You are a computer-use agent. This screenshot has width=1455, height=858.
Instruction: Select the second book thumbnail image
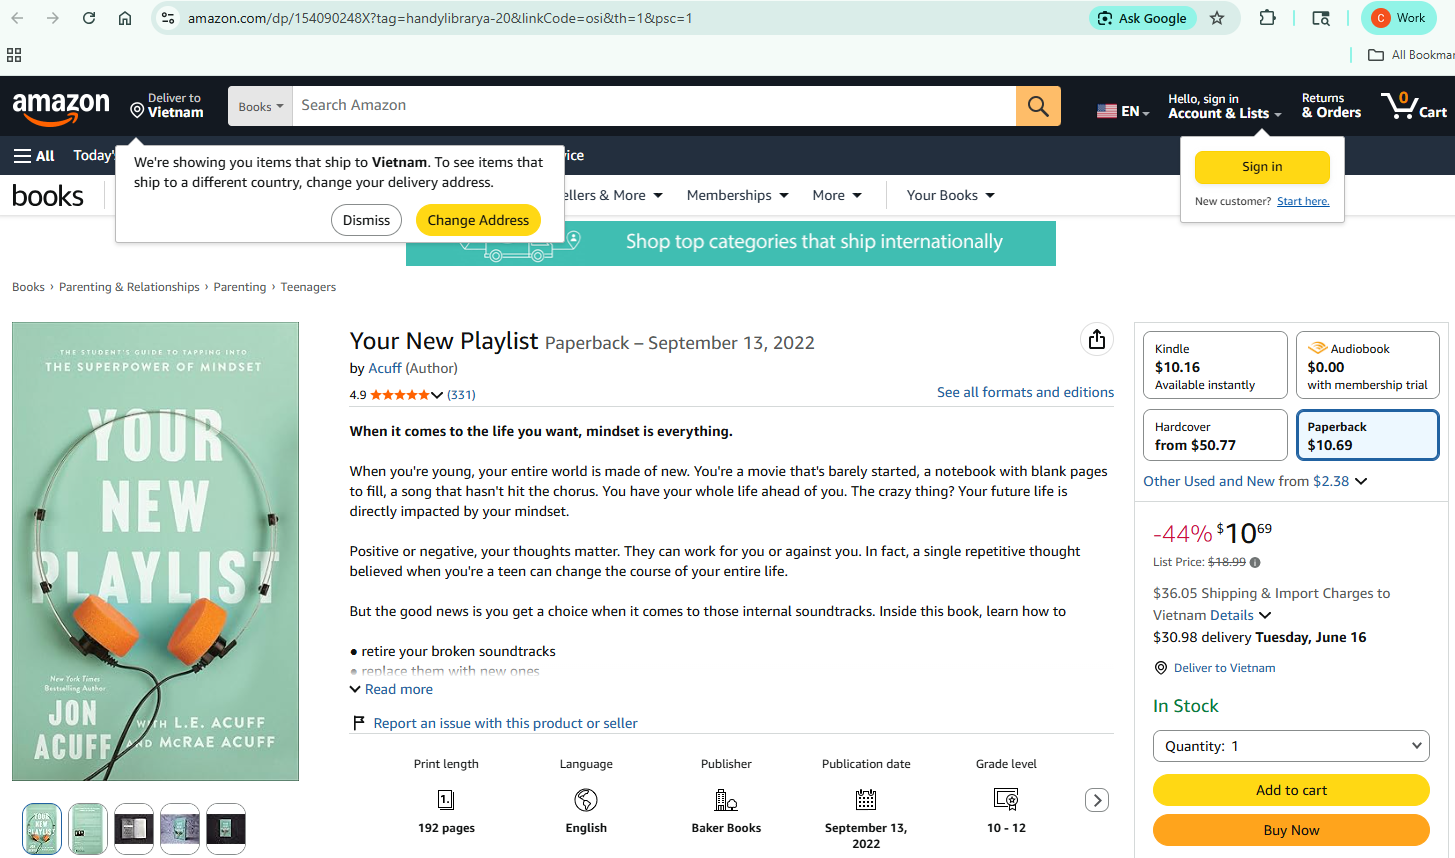(88, 829)
